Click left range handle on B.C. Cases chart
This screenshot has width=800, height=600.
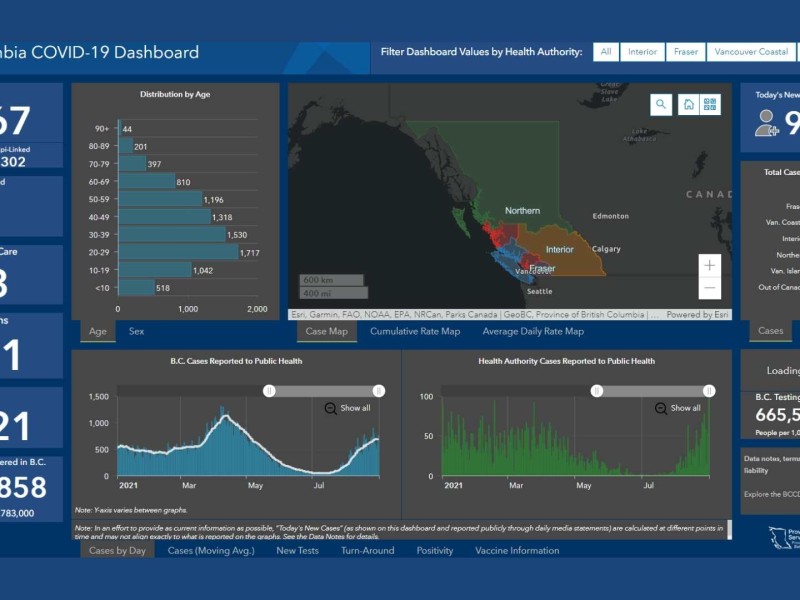[269, 391]
